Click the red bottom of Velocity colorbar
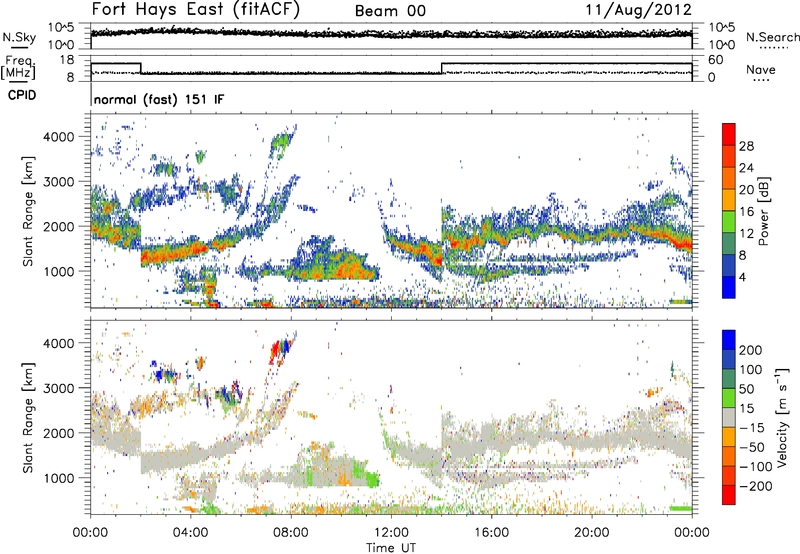This screenshot has height=554, width=800. click(x=729, y=495)
